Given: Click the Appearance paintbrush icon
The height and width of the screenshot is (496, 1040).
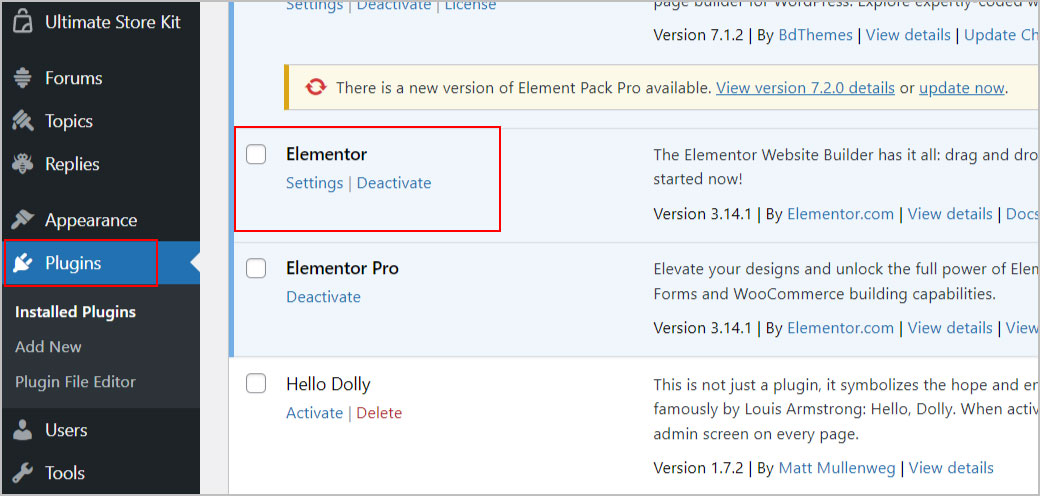Looking at the screenshot, I should (22, 220).
